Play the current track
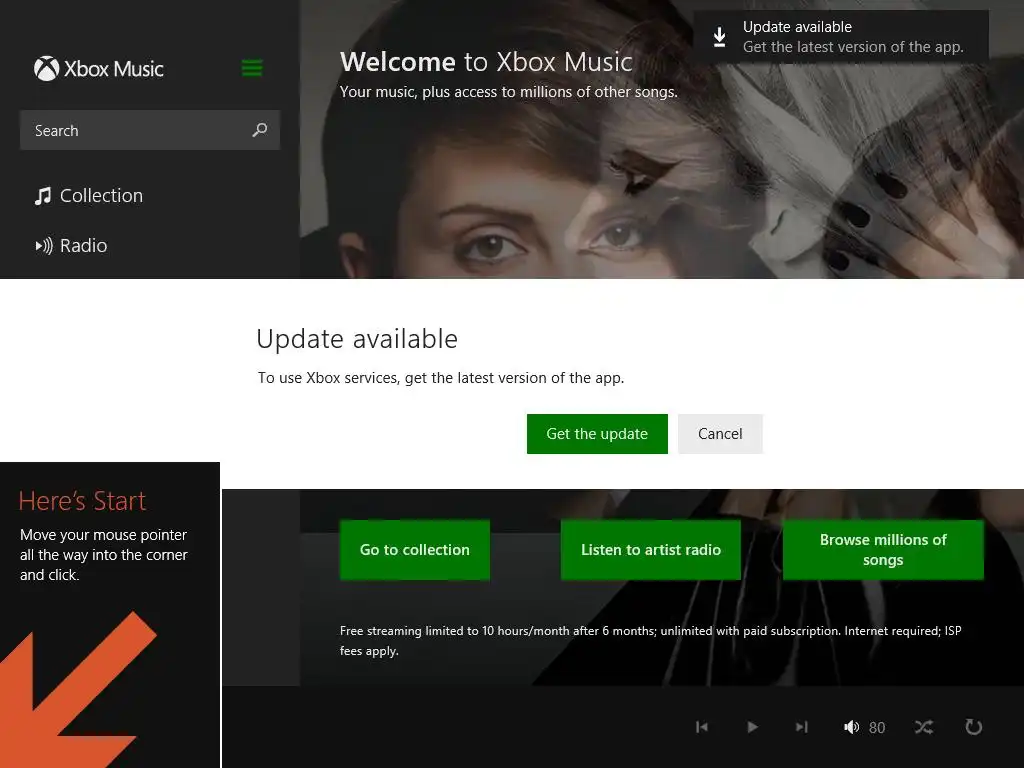This screenshot has height=768, width=1024. [x=752, y=727]
